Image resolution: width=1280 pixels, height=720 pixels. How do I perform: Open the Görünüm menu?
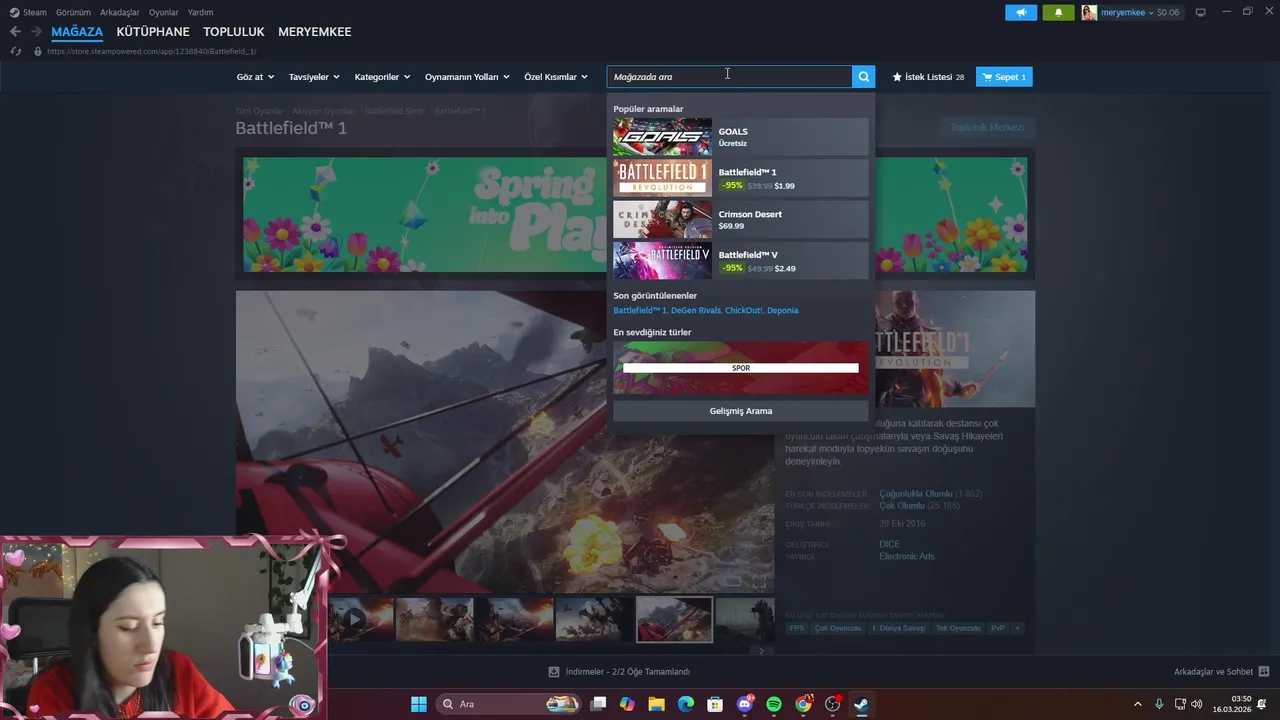[x=73, y=12]
